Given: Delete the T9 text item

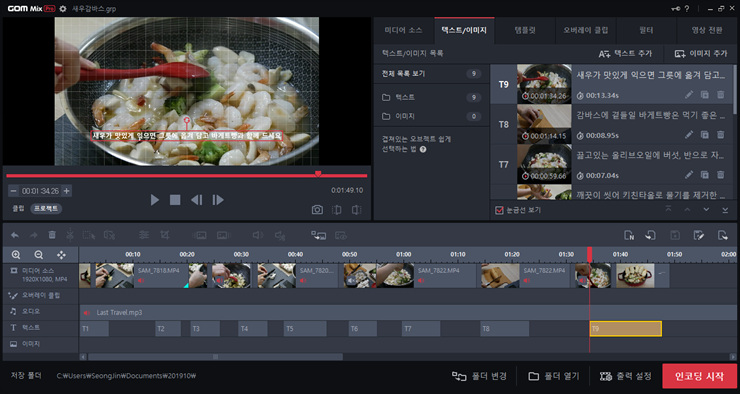Looking at the screenshot, I should pyautogui.click(x=721, y=95).
